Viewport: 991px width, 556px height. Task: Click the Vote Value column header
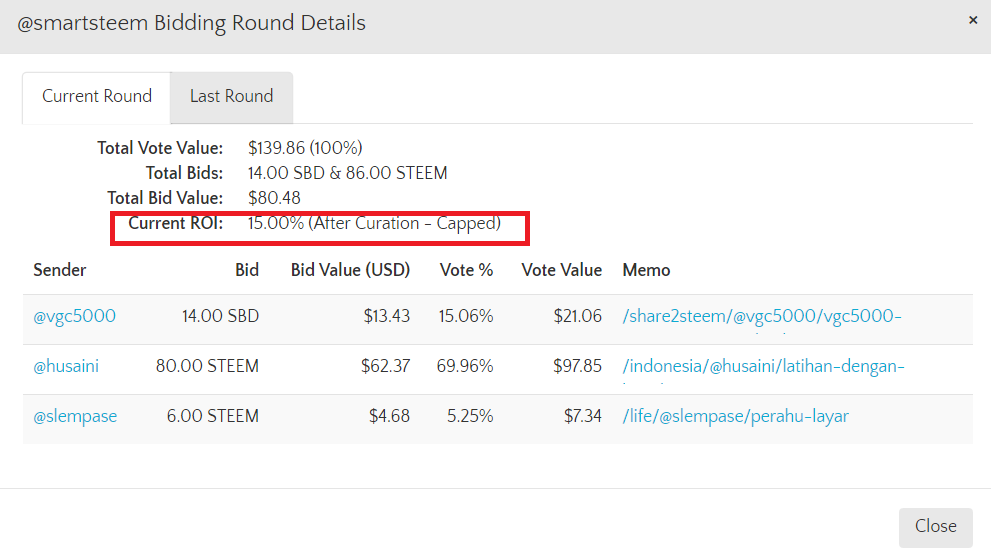pos(561,270)
